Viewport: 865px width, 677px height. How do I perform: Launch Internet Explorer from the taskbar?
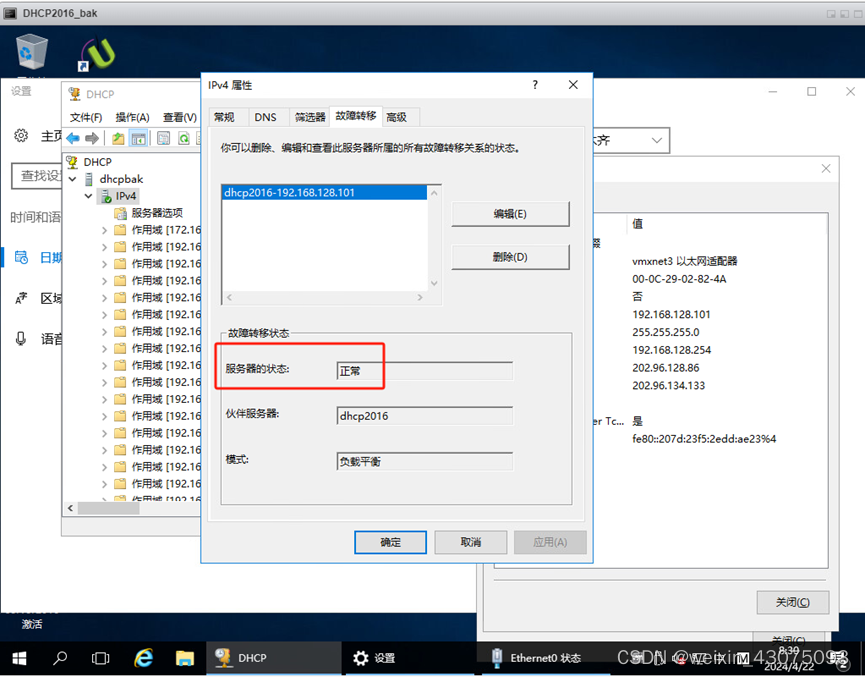click(x=143, y=658)
